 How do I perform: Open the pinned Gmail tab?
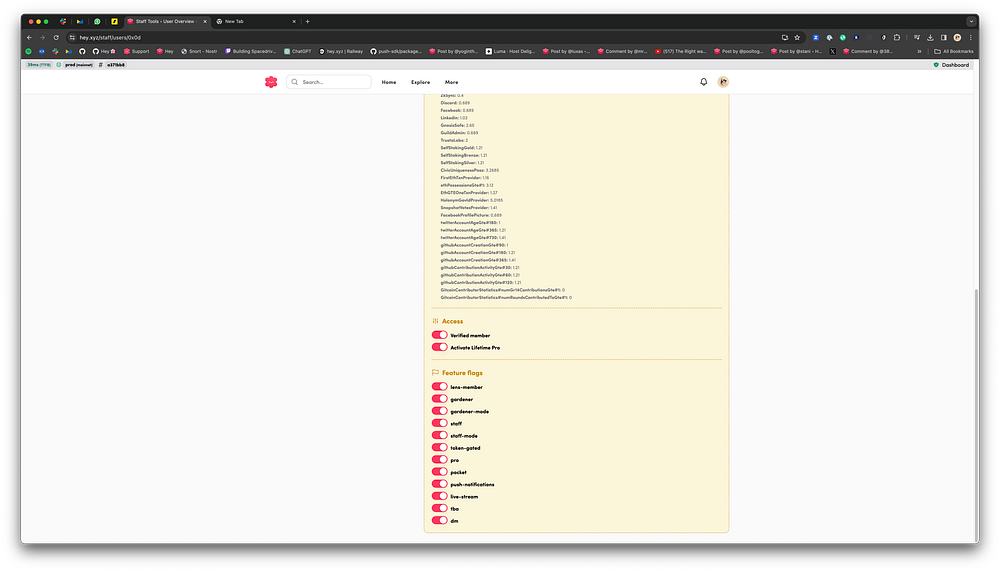80,21
